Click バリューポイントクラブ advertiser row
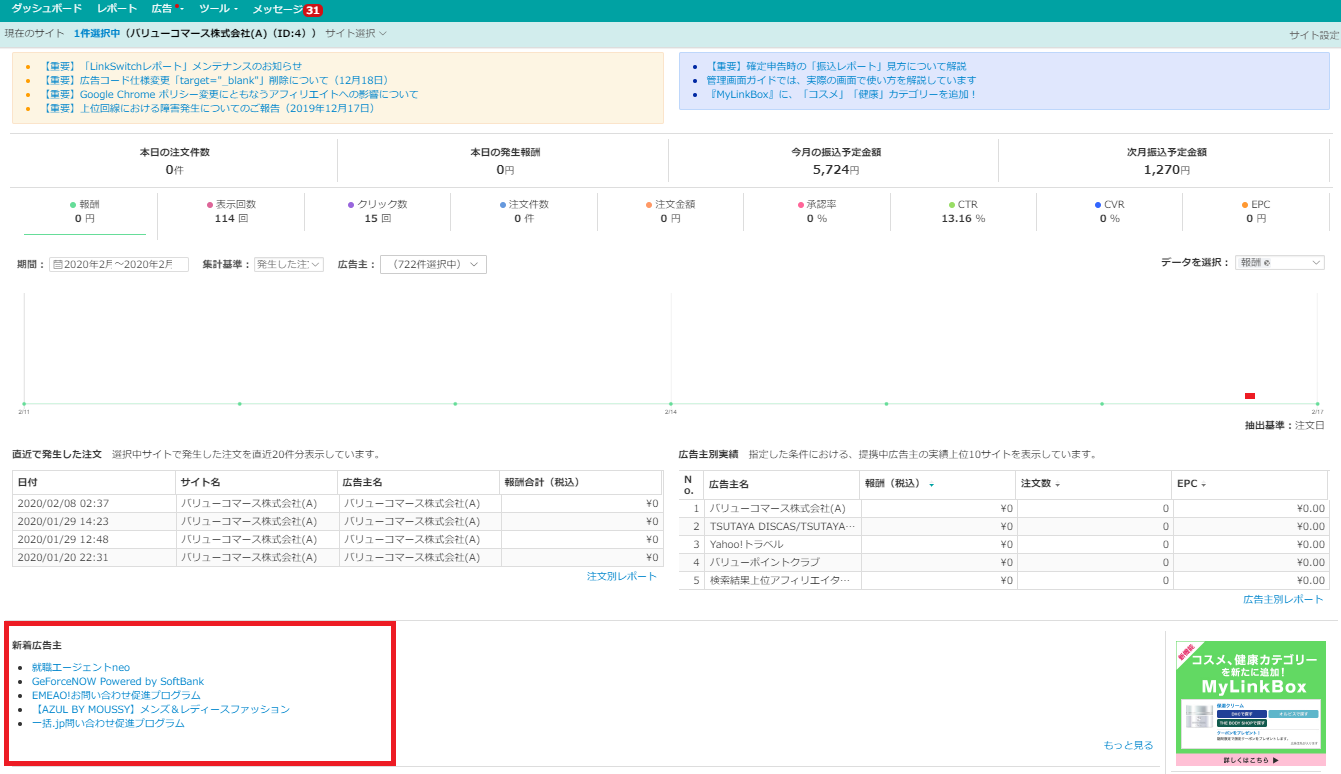The image size is (1341, 774). (1003, 563)
